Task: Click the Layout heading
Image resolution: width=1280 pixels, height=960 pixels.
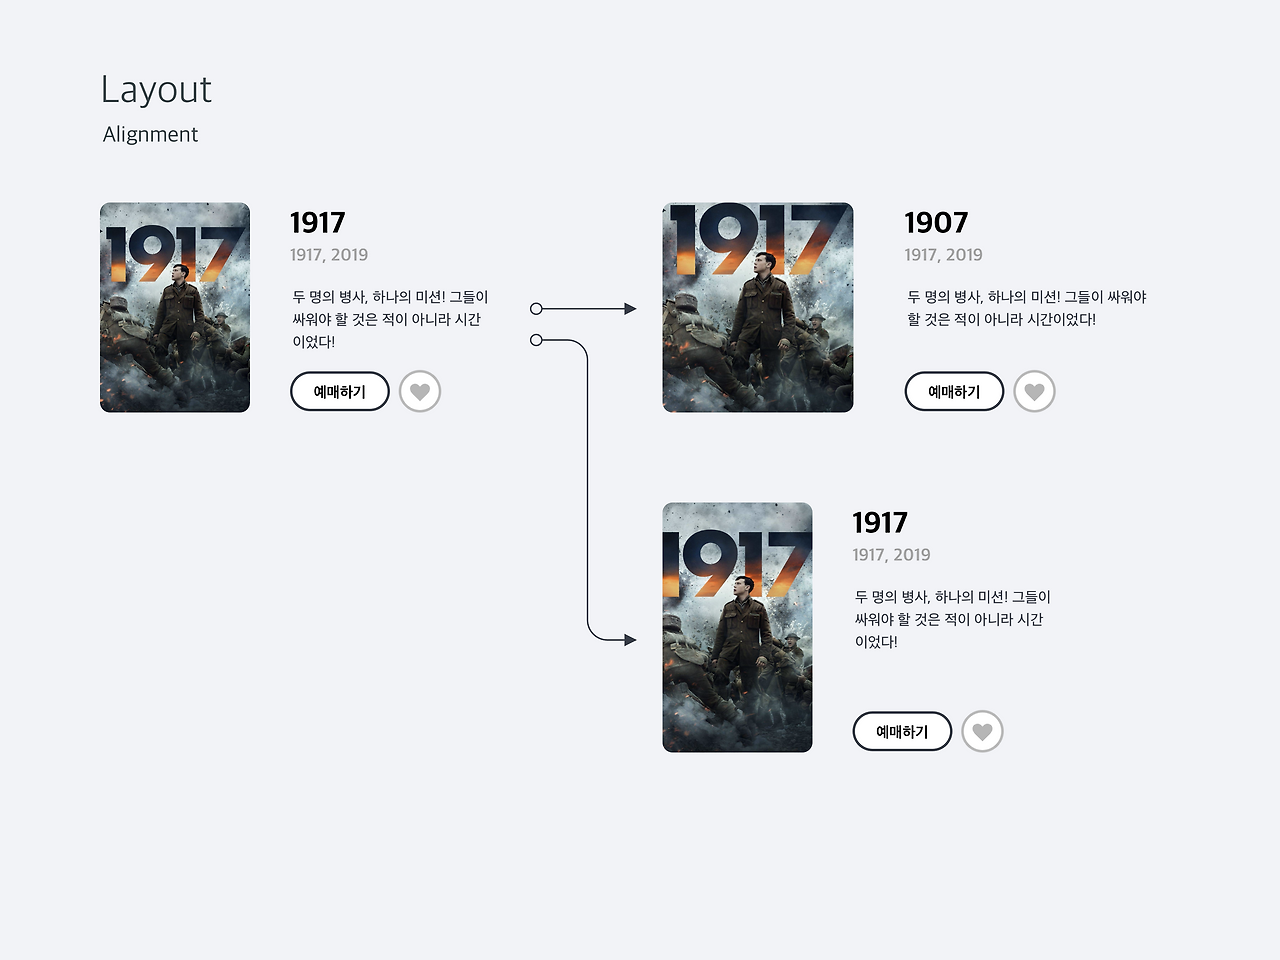Action: pyautogui.click(x=156, y=90)
